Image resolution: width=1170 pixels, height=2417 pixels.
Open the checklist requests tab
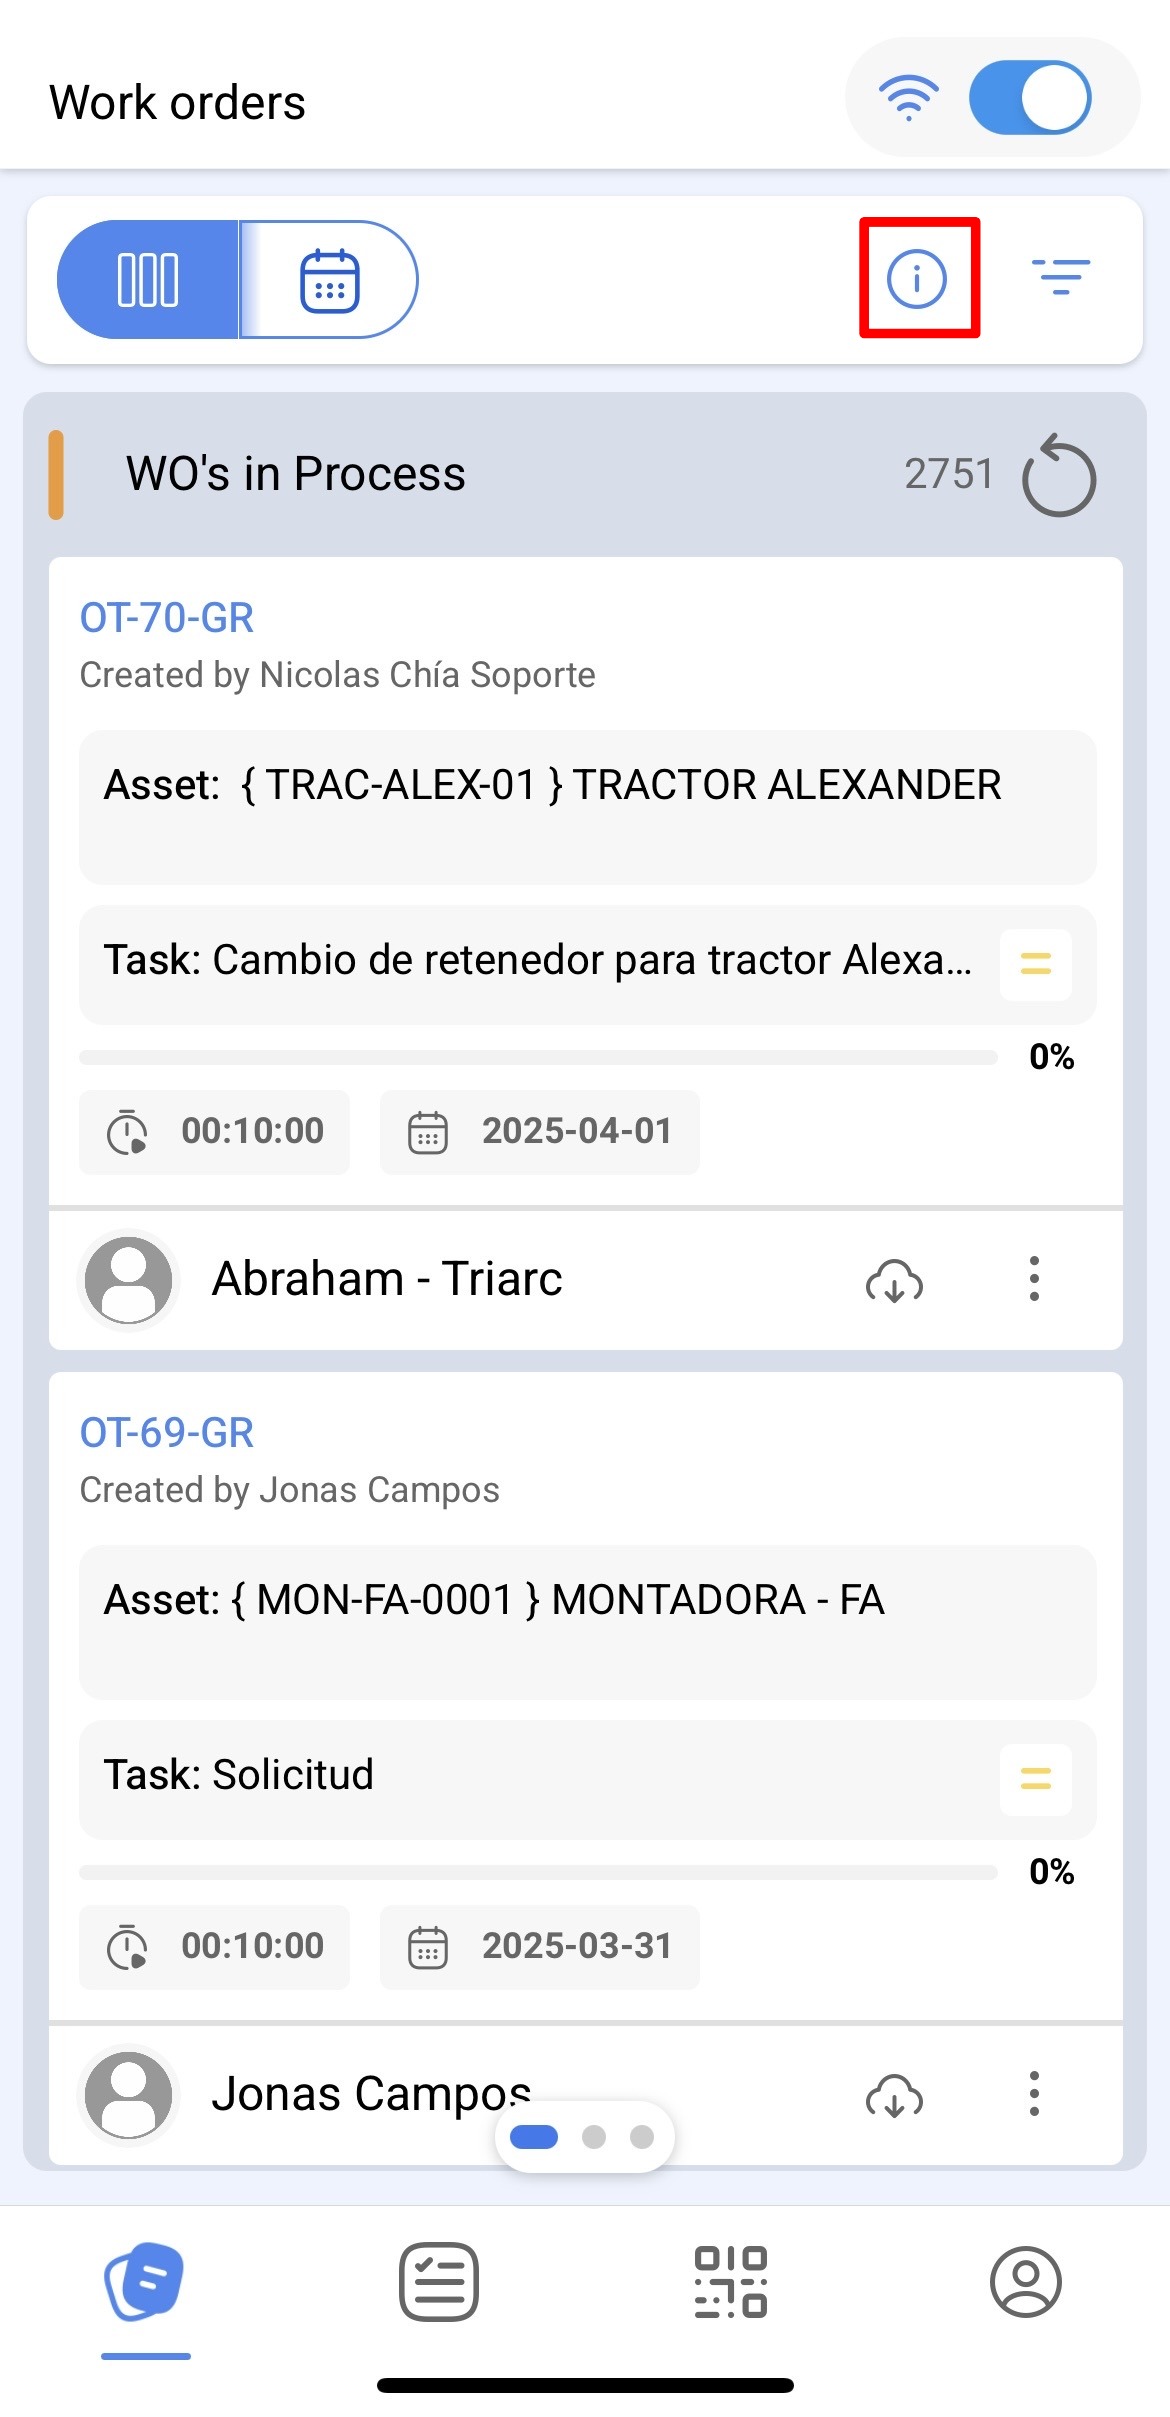[x=438, y=2282]
